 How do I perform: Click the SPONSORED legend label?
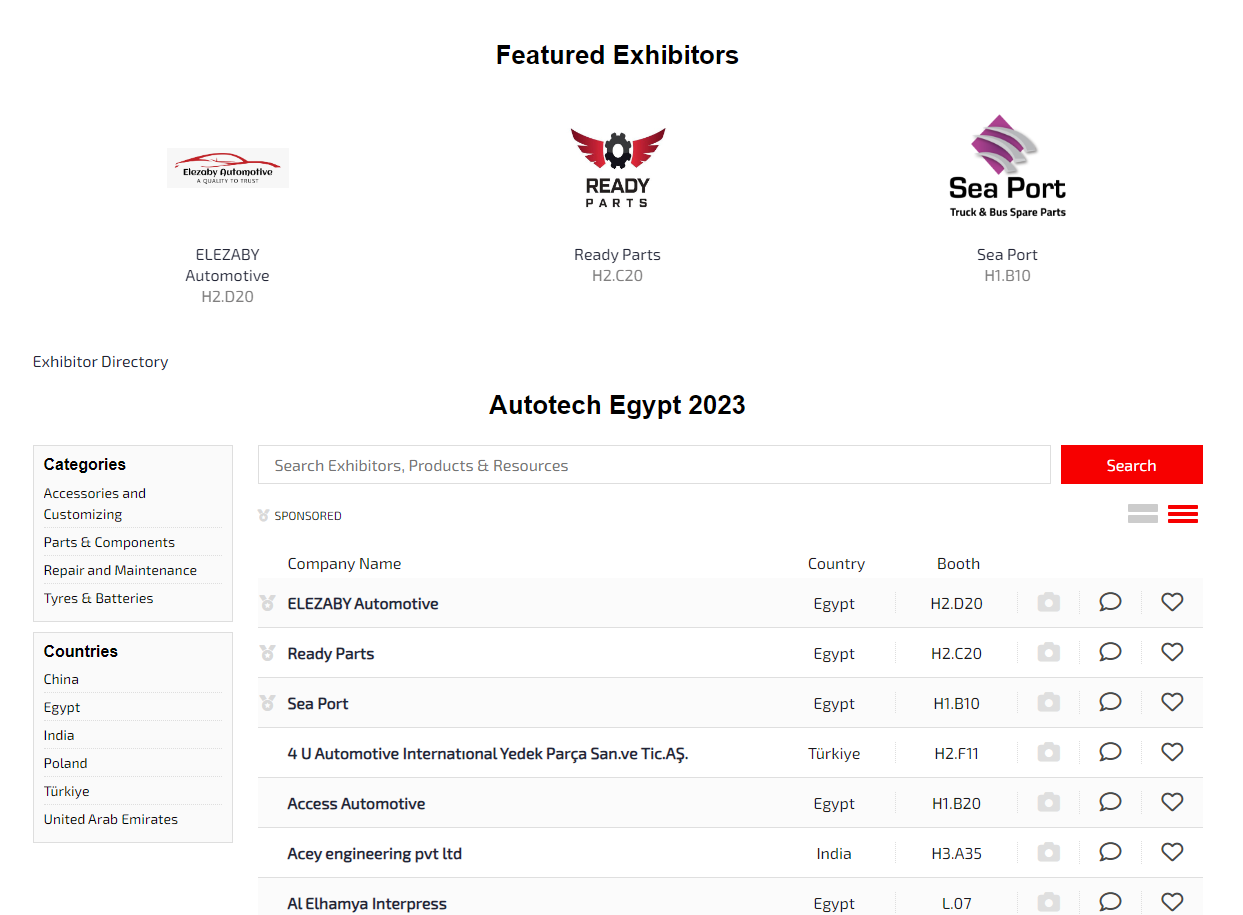[x=308, y=516]
